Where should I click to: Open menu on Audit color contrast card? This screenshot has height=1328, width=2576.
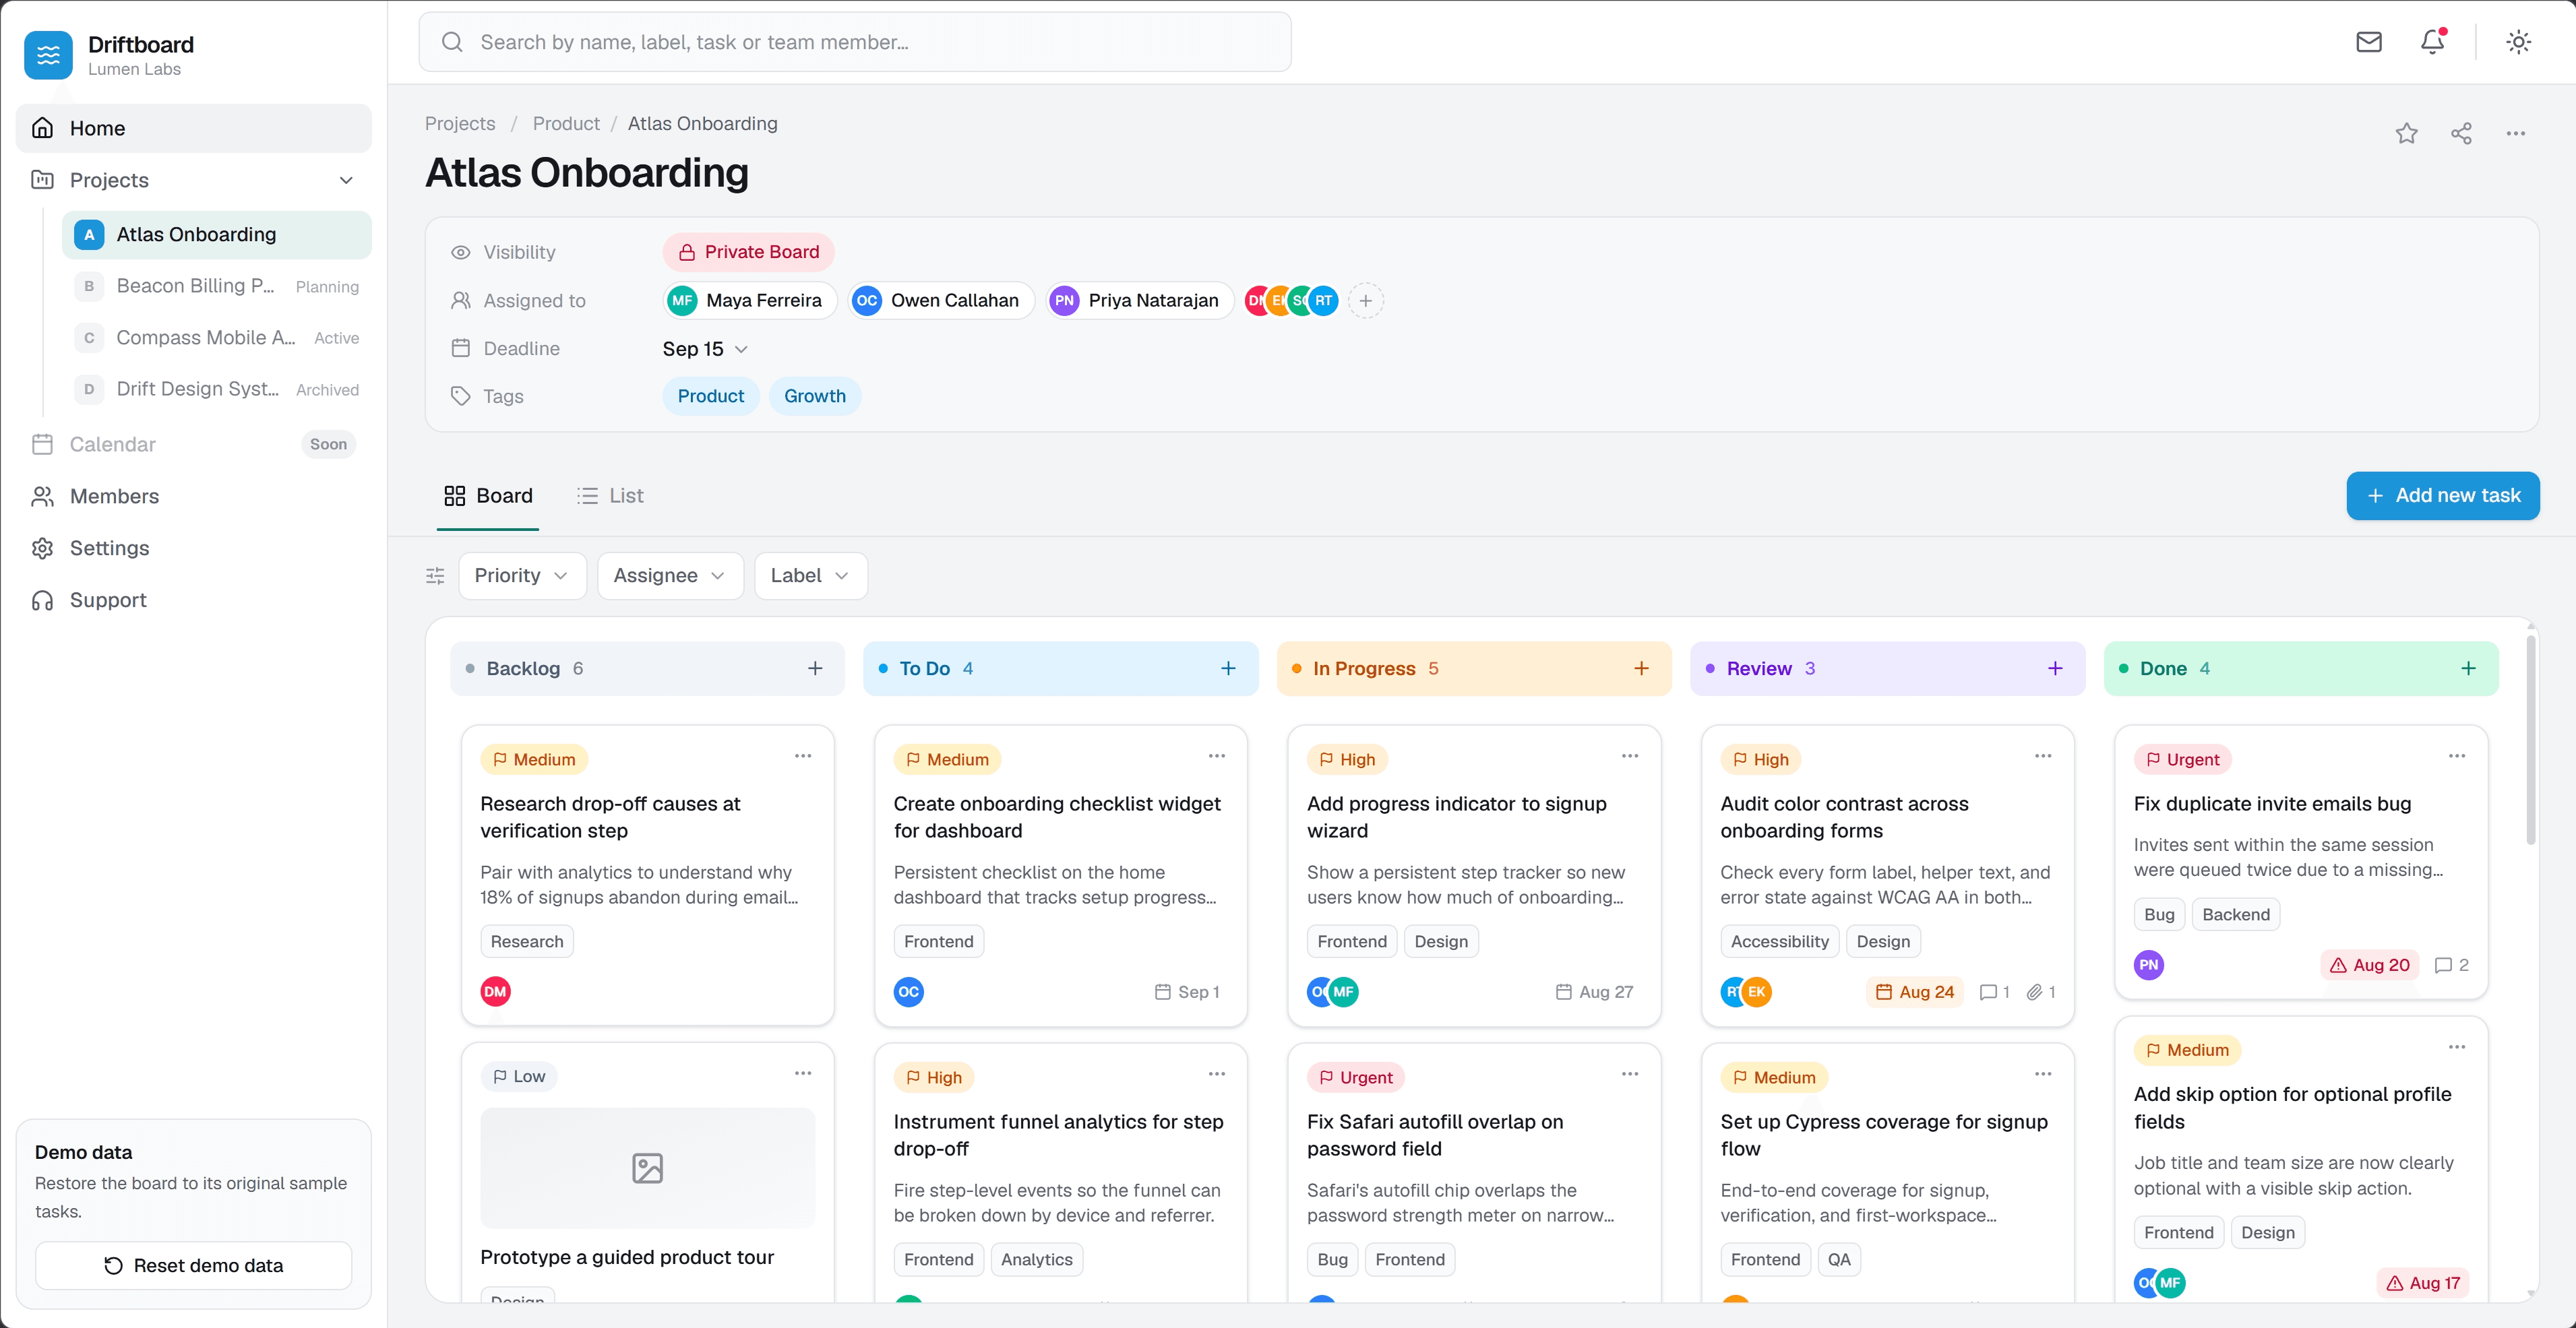(2043, 756)
